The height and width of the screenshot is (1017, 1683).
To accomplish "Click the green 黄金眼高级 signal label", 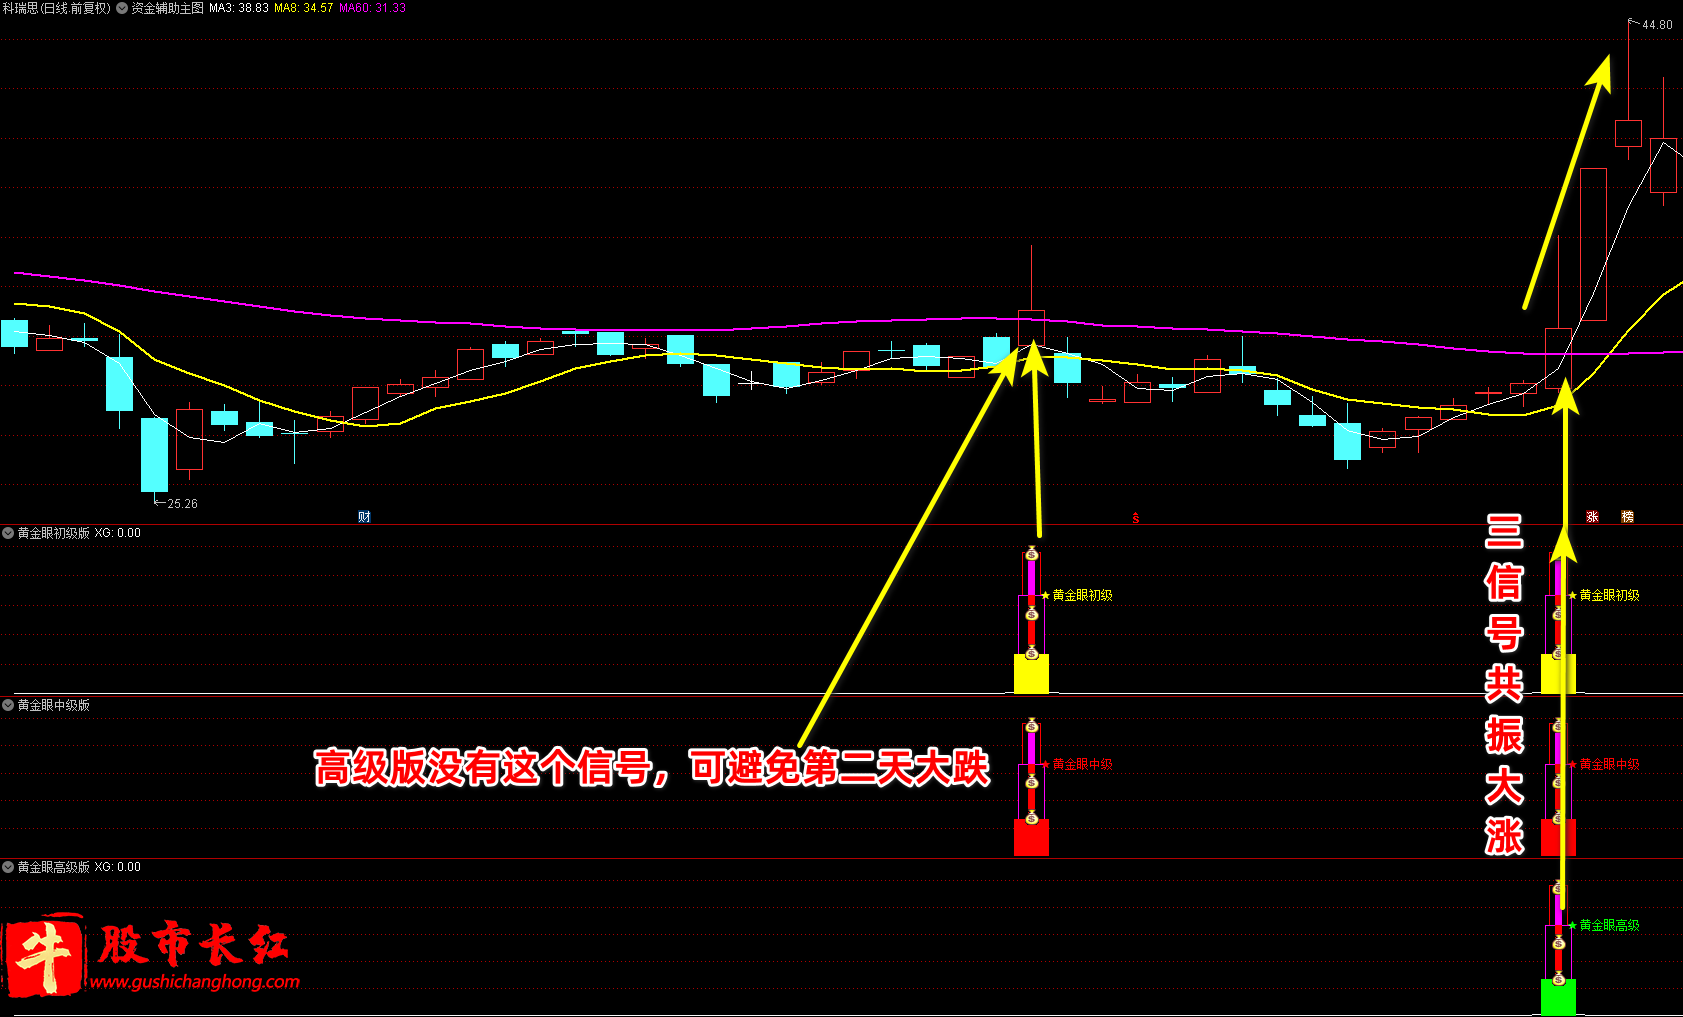I will pos(1610,925).
